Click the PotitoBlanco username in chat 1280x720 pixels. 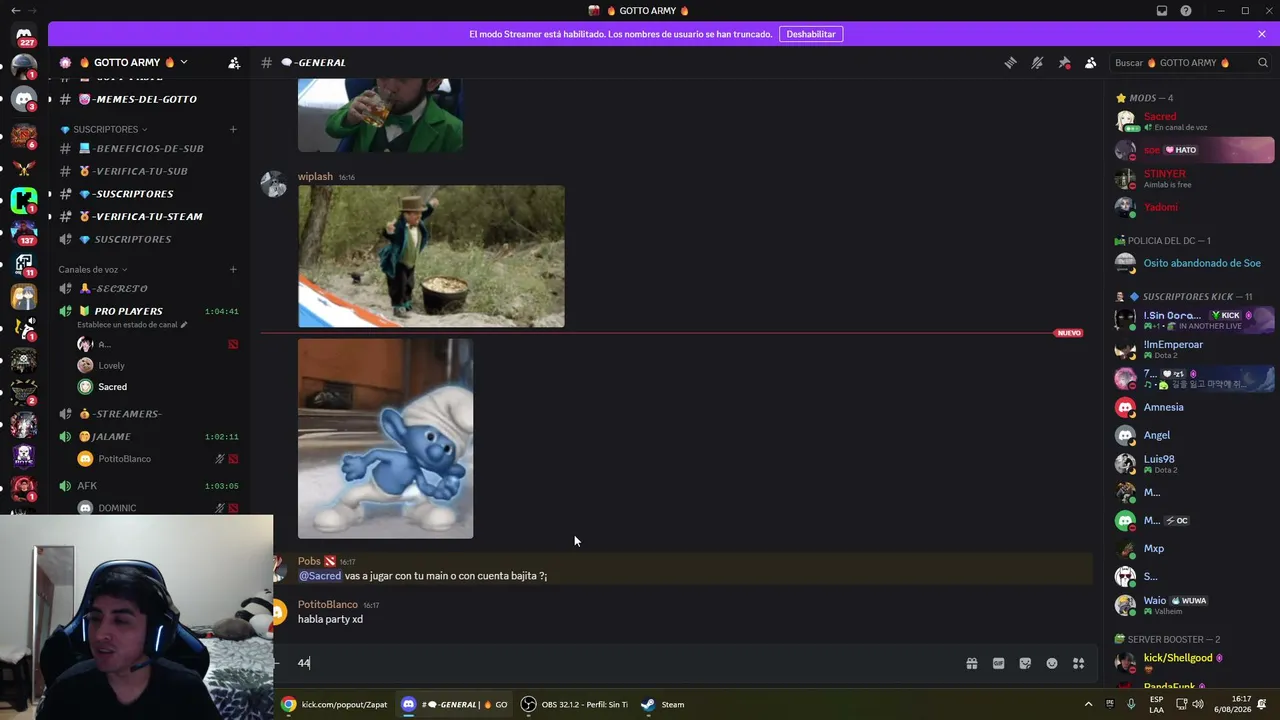[327, 605]
